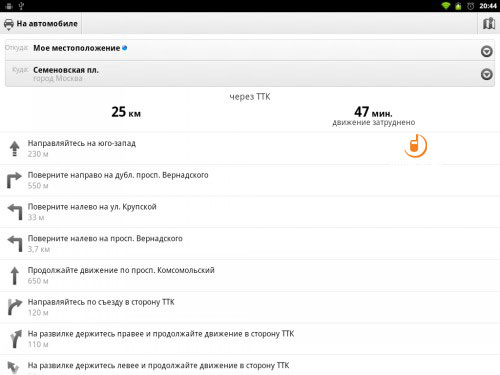
Task: Tap the keep-right fork icon
Action: (x=15, y=339)
